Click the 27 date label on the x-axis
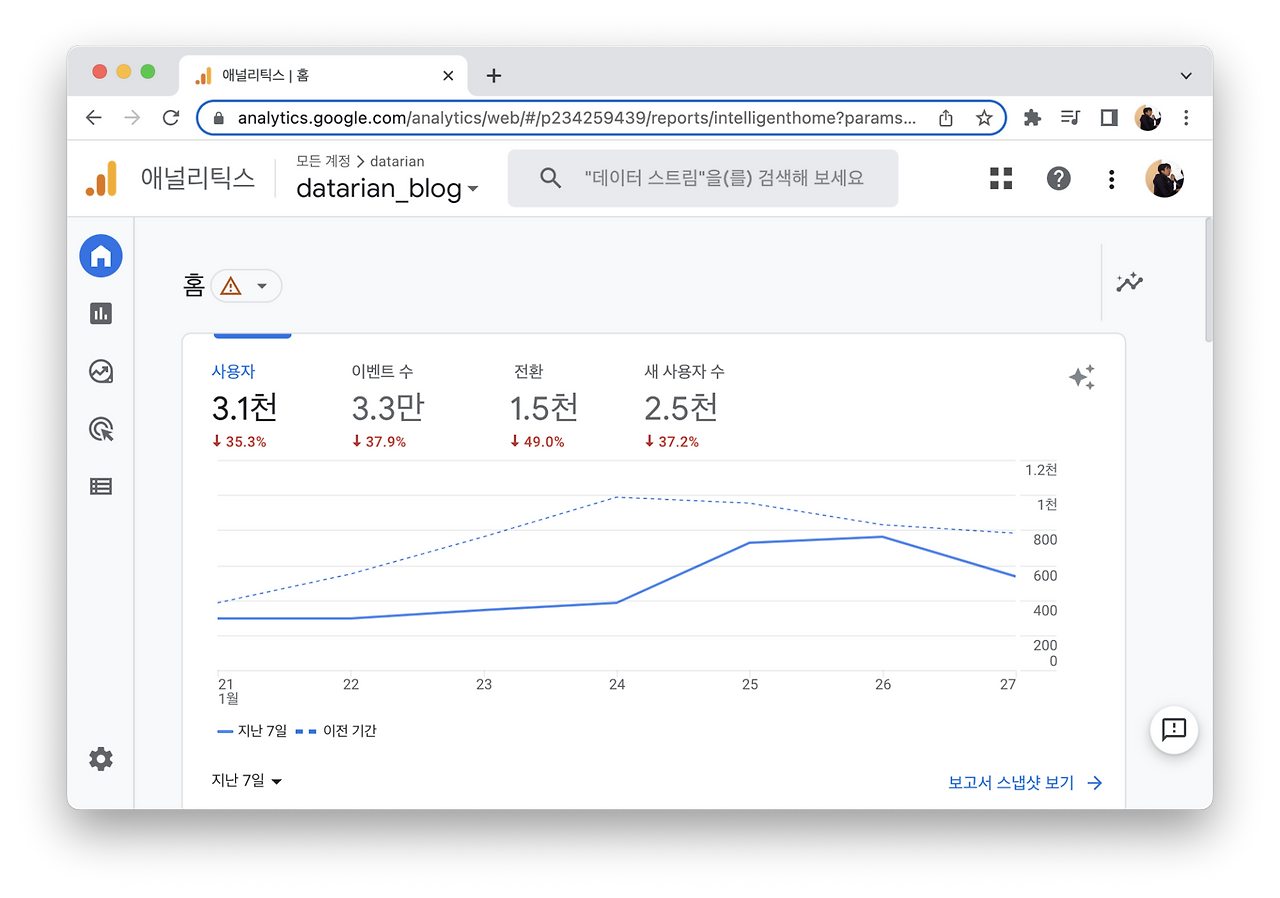1280x898 pixels. click(x=1008, y=685)
